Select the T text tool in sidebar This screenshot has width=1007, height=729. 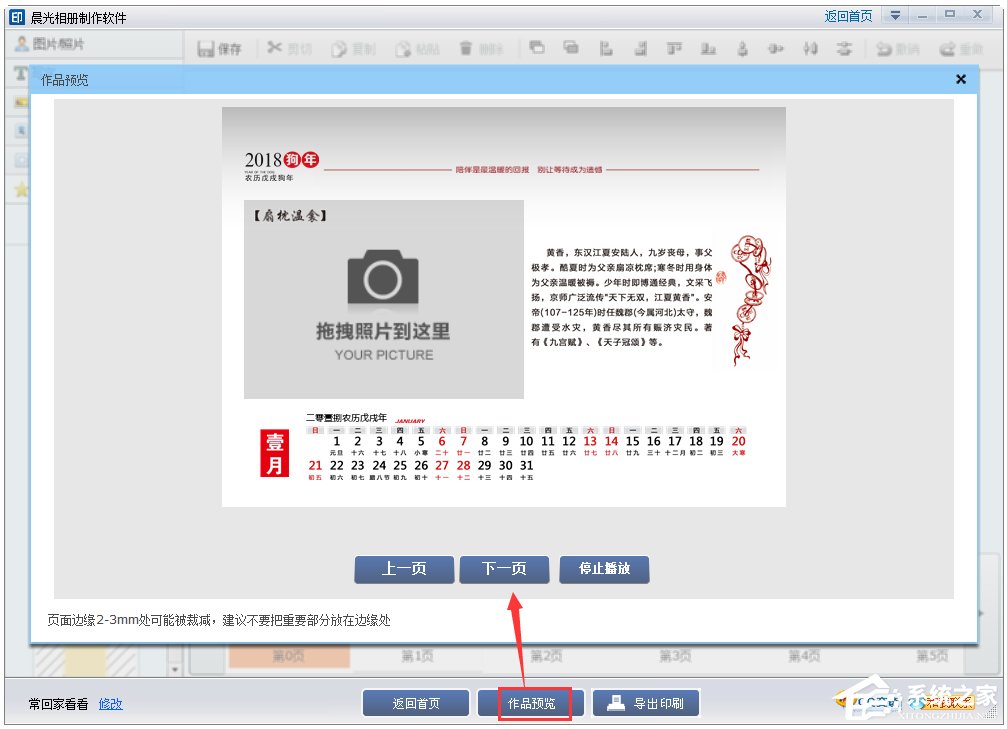click(x=22, y=72)
